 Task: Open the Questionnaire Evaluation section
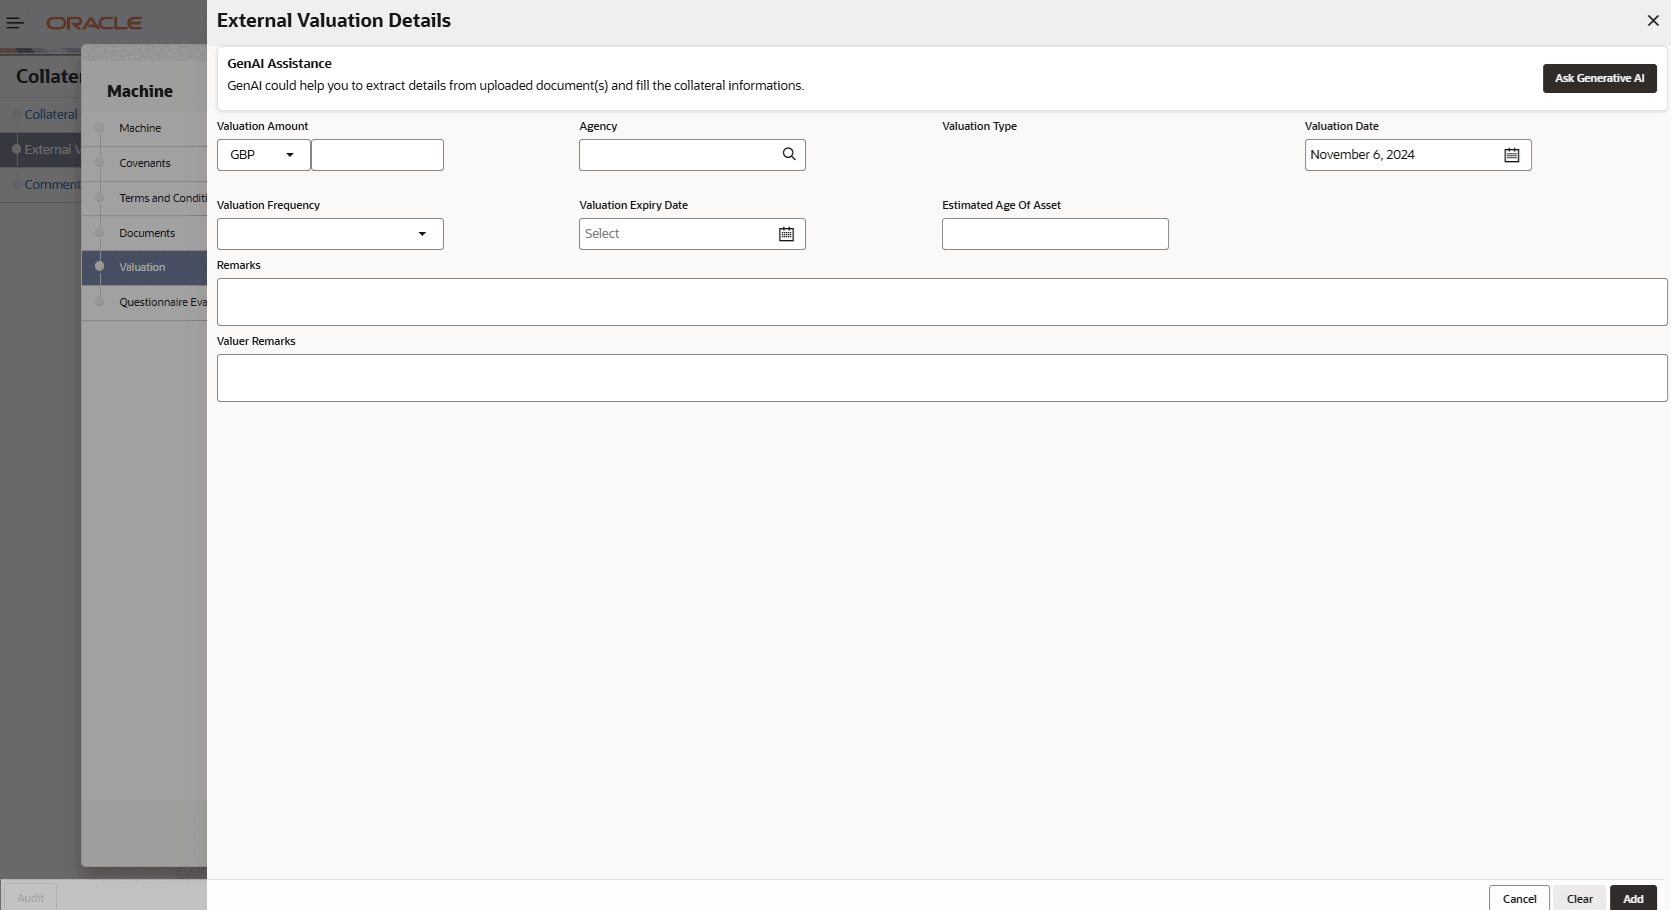(x=163, y=301)
